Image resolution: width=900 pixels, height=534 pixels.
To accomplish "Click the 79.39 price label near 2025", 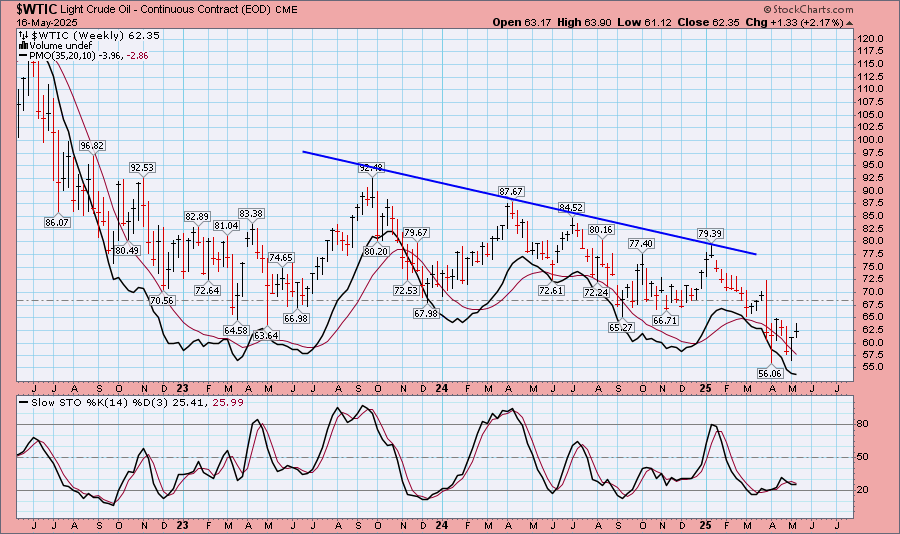I will pos(710,233).
